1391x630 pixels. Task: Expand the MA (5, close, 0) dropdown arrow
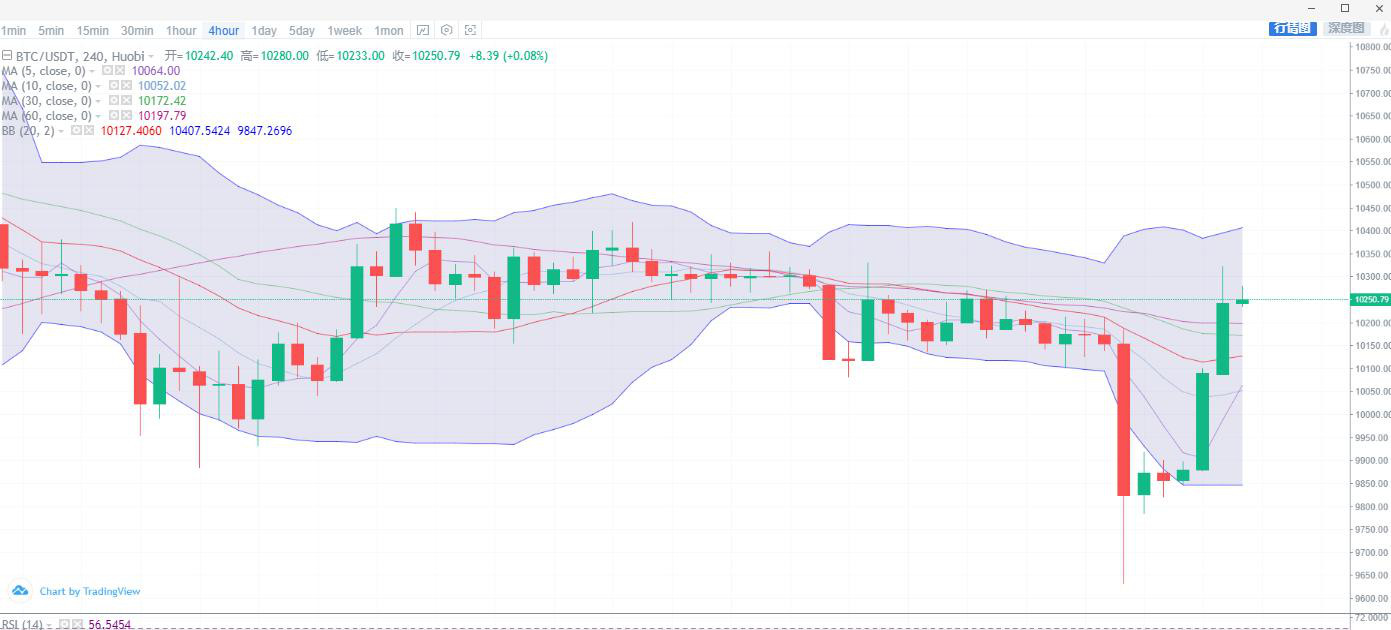93,71
